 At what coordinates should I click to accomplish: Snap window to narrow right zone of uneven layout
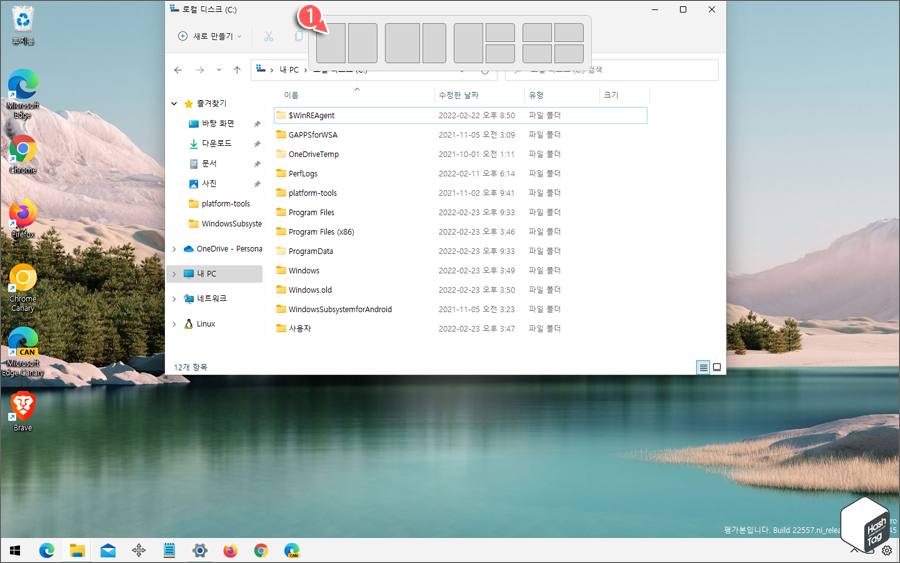click(435, 43)
